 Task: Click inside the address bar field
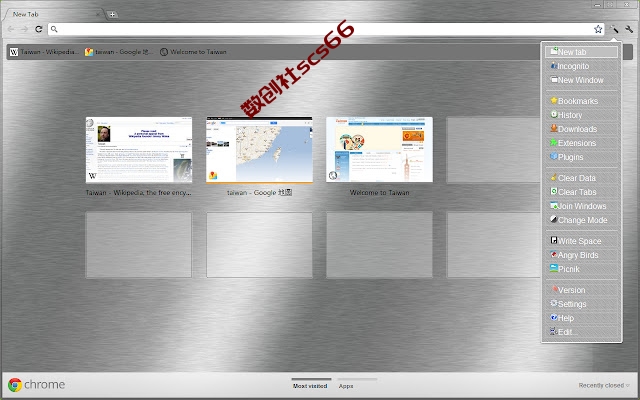click(x=327, y=29)
